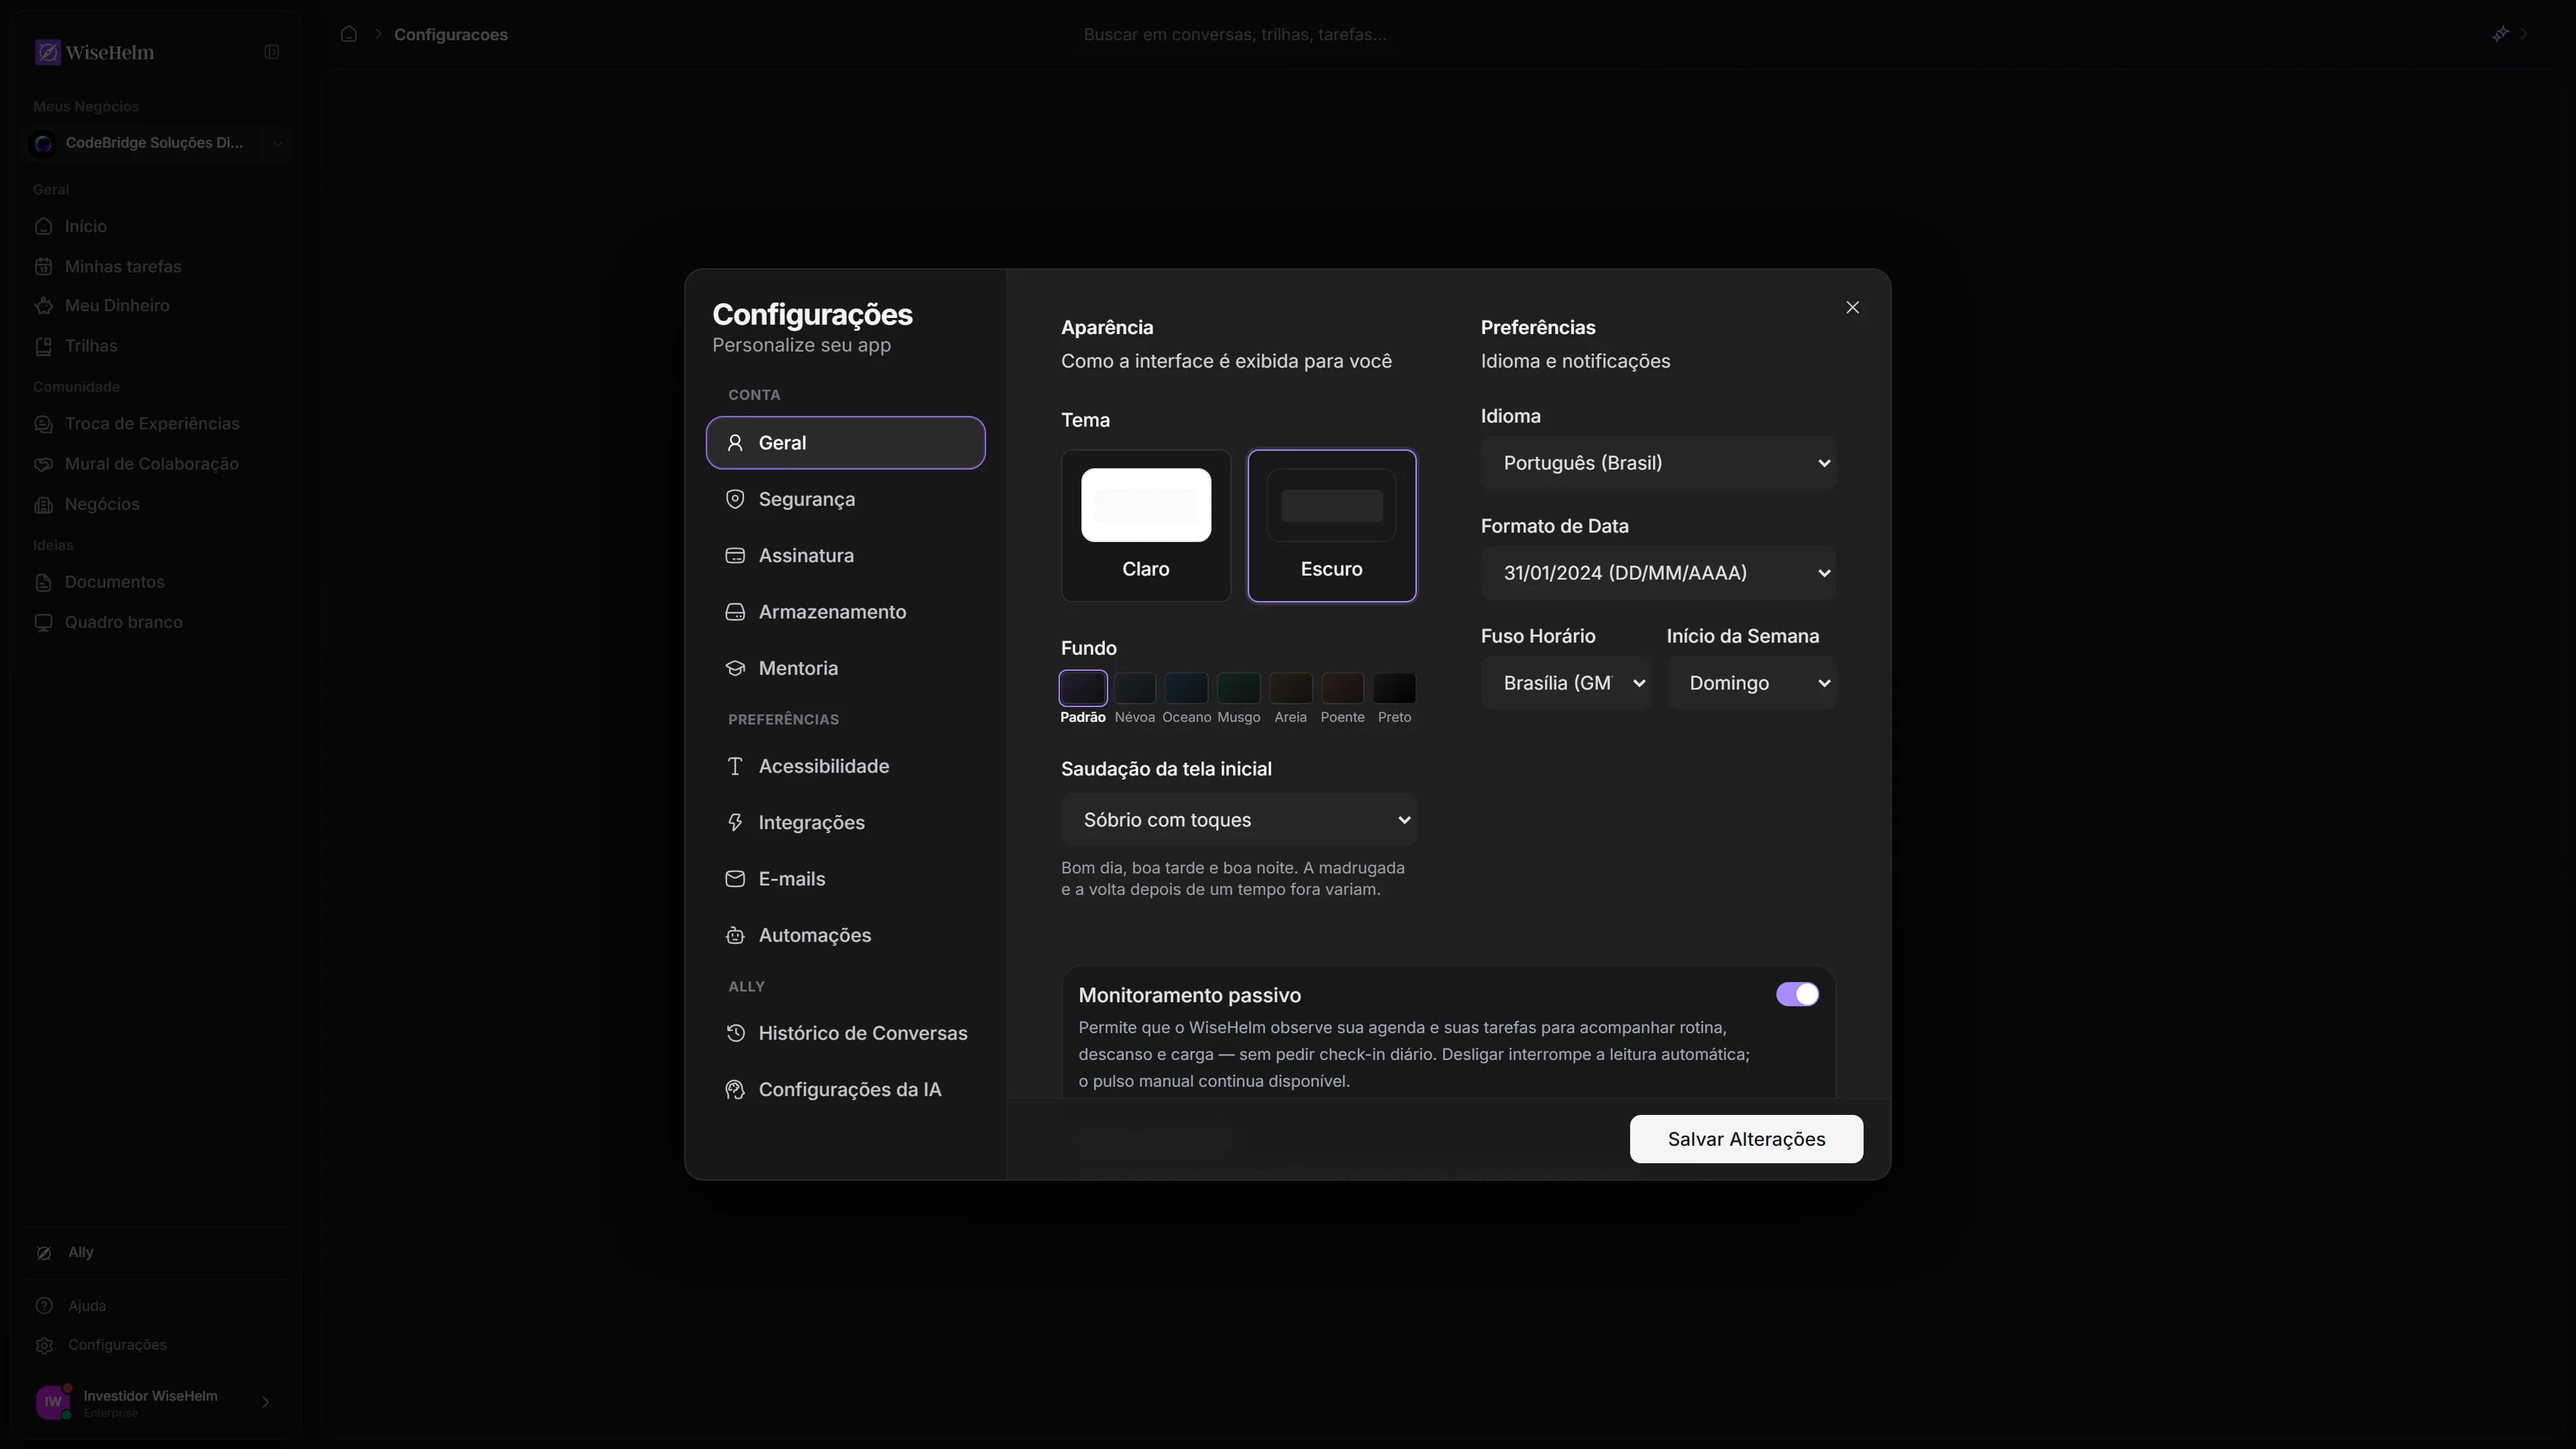
Task: Click the Integrações lightning icon
Action: (735, 822)
